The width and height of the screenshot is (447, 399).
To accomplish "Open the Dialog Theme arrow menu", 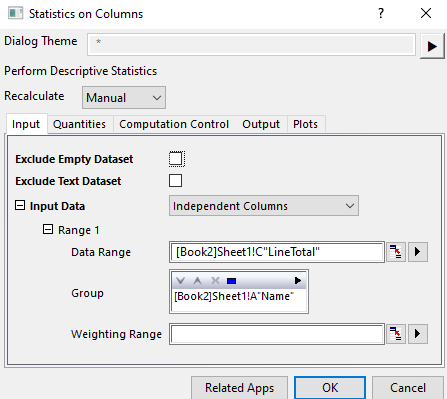I will (x=432, y=46).
